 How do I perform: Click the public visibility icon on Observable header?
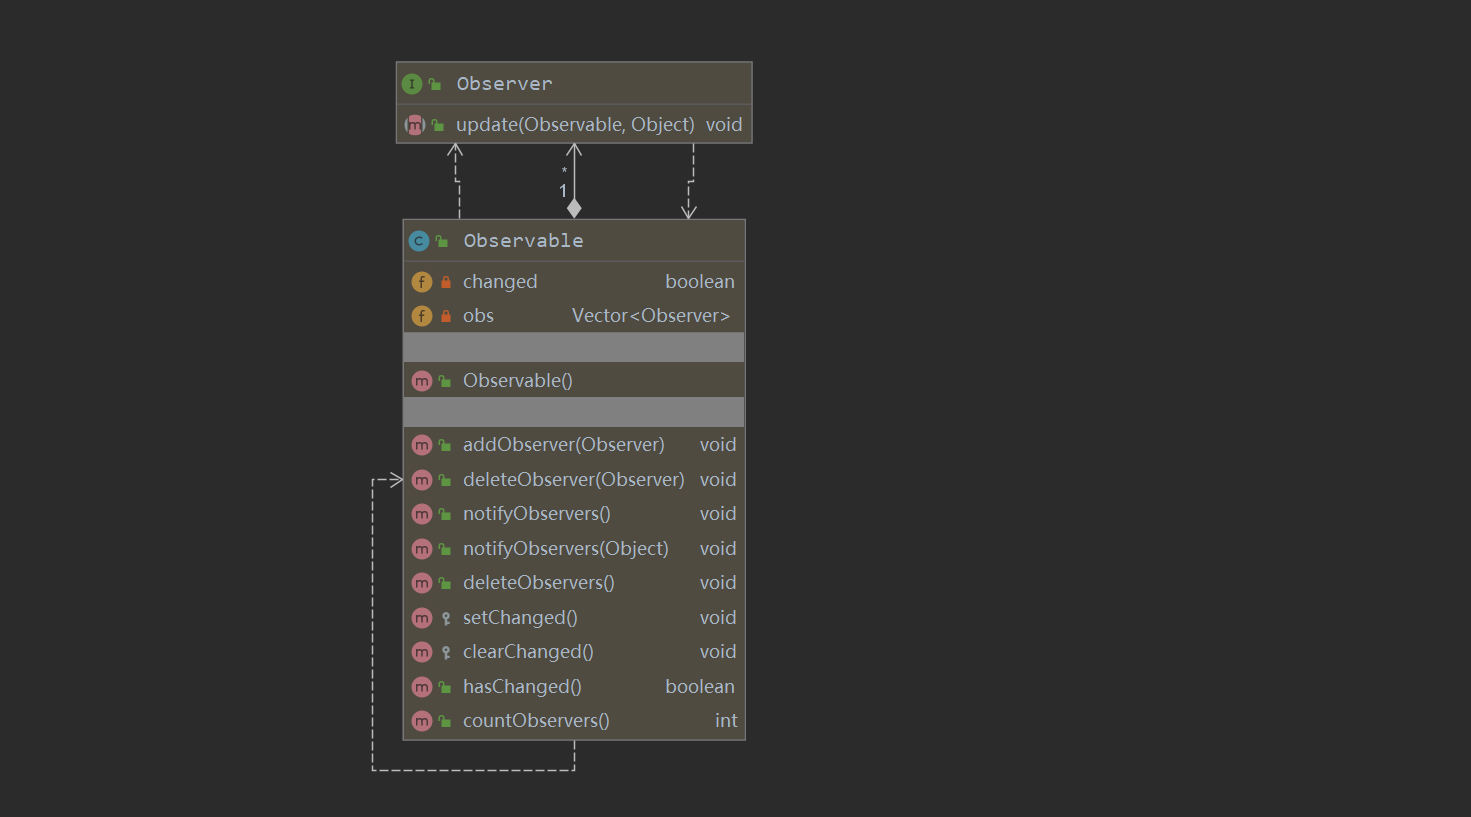coord(442,241)
